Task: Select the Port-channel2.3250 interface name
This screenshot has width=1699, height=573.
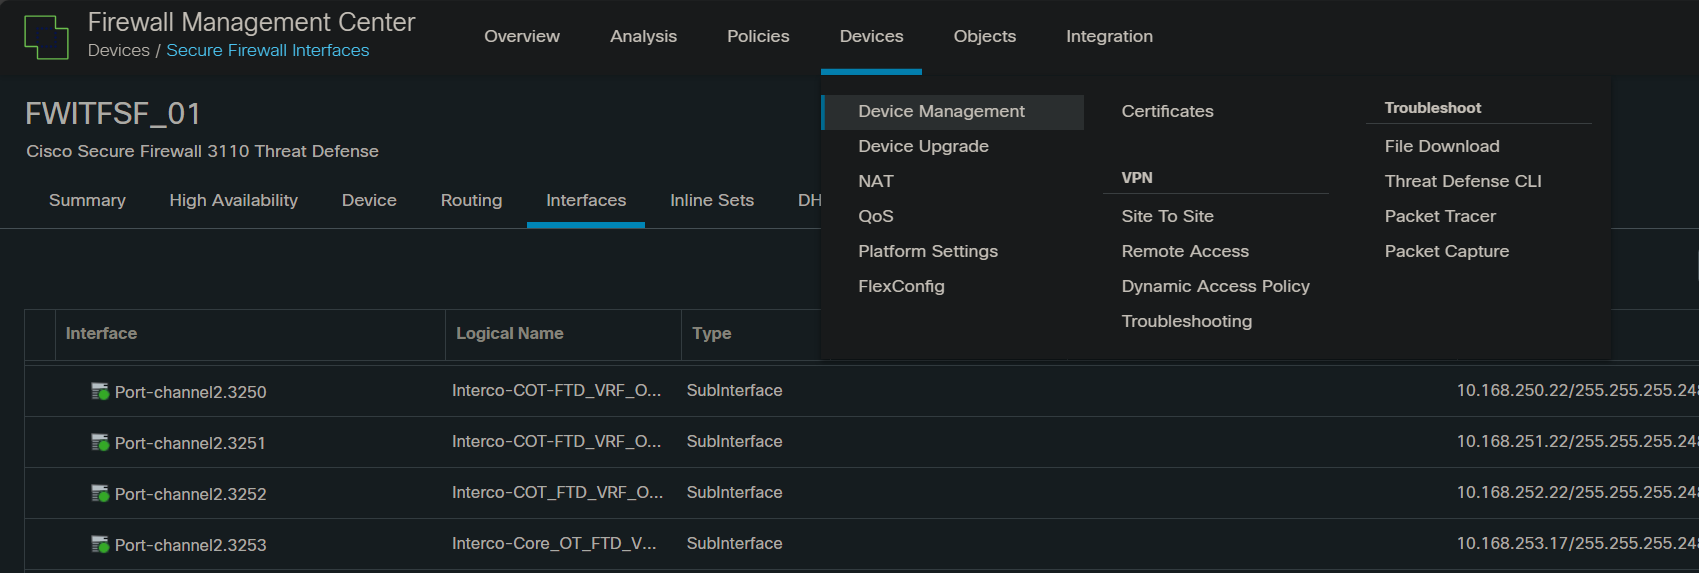Action: (x=190, y=392)
